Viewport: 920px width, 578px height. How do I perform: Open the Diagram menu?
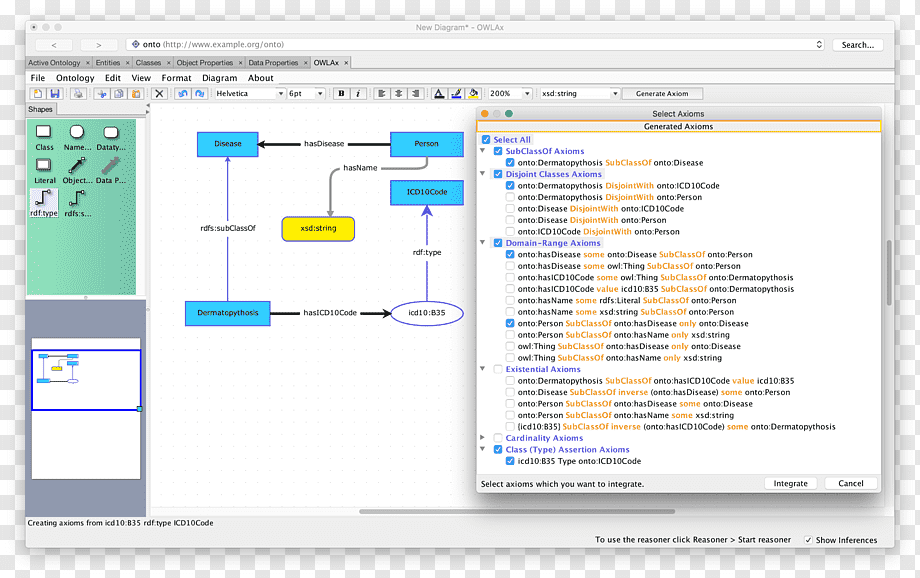[x=219, y=78]
